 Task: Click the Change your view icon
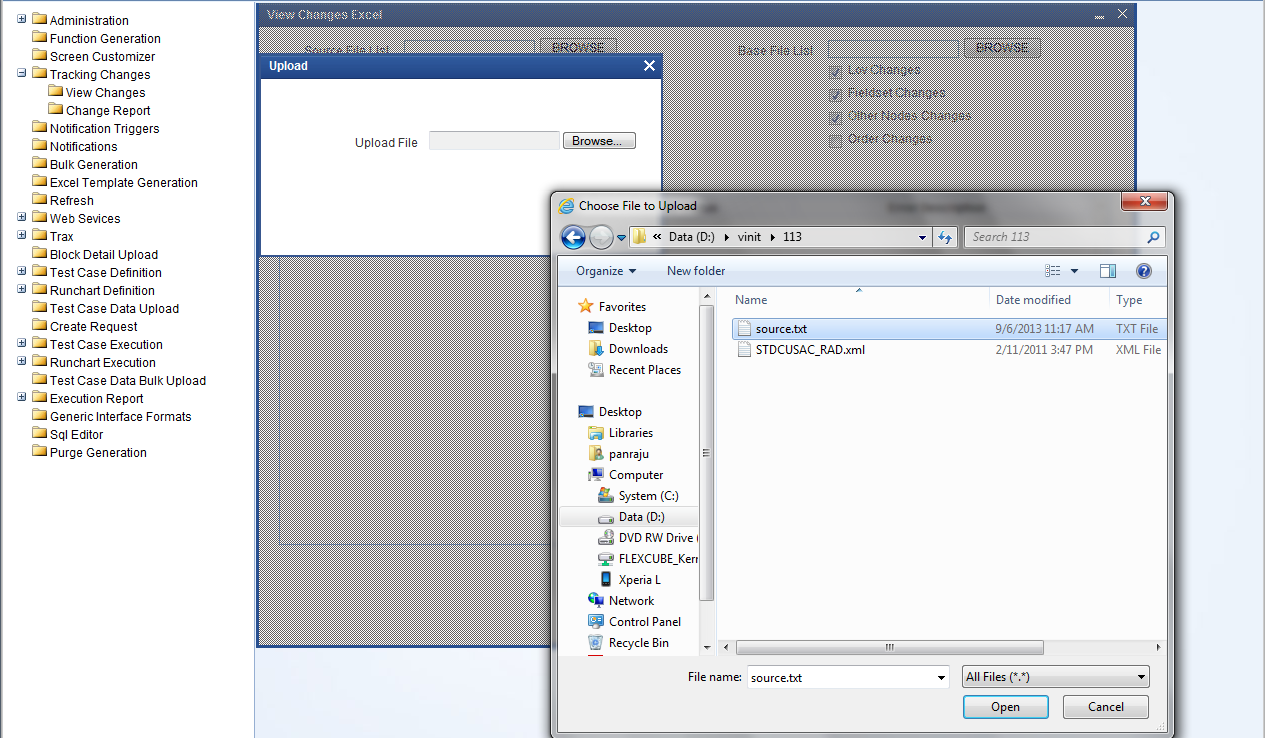[x=1053, y=271]
